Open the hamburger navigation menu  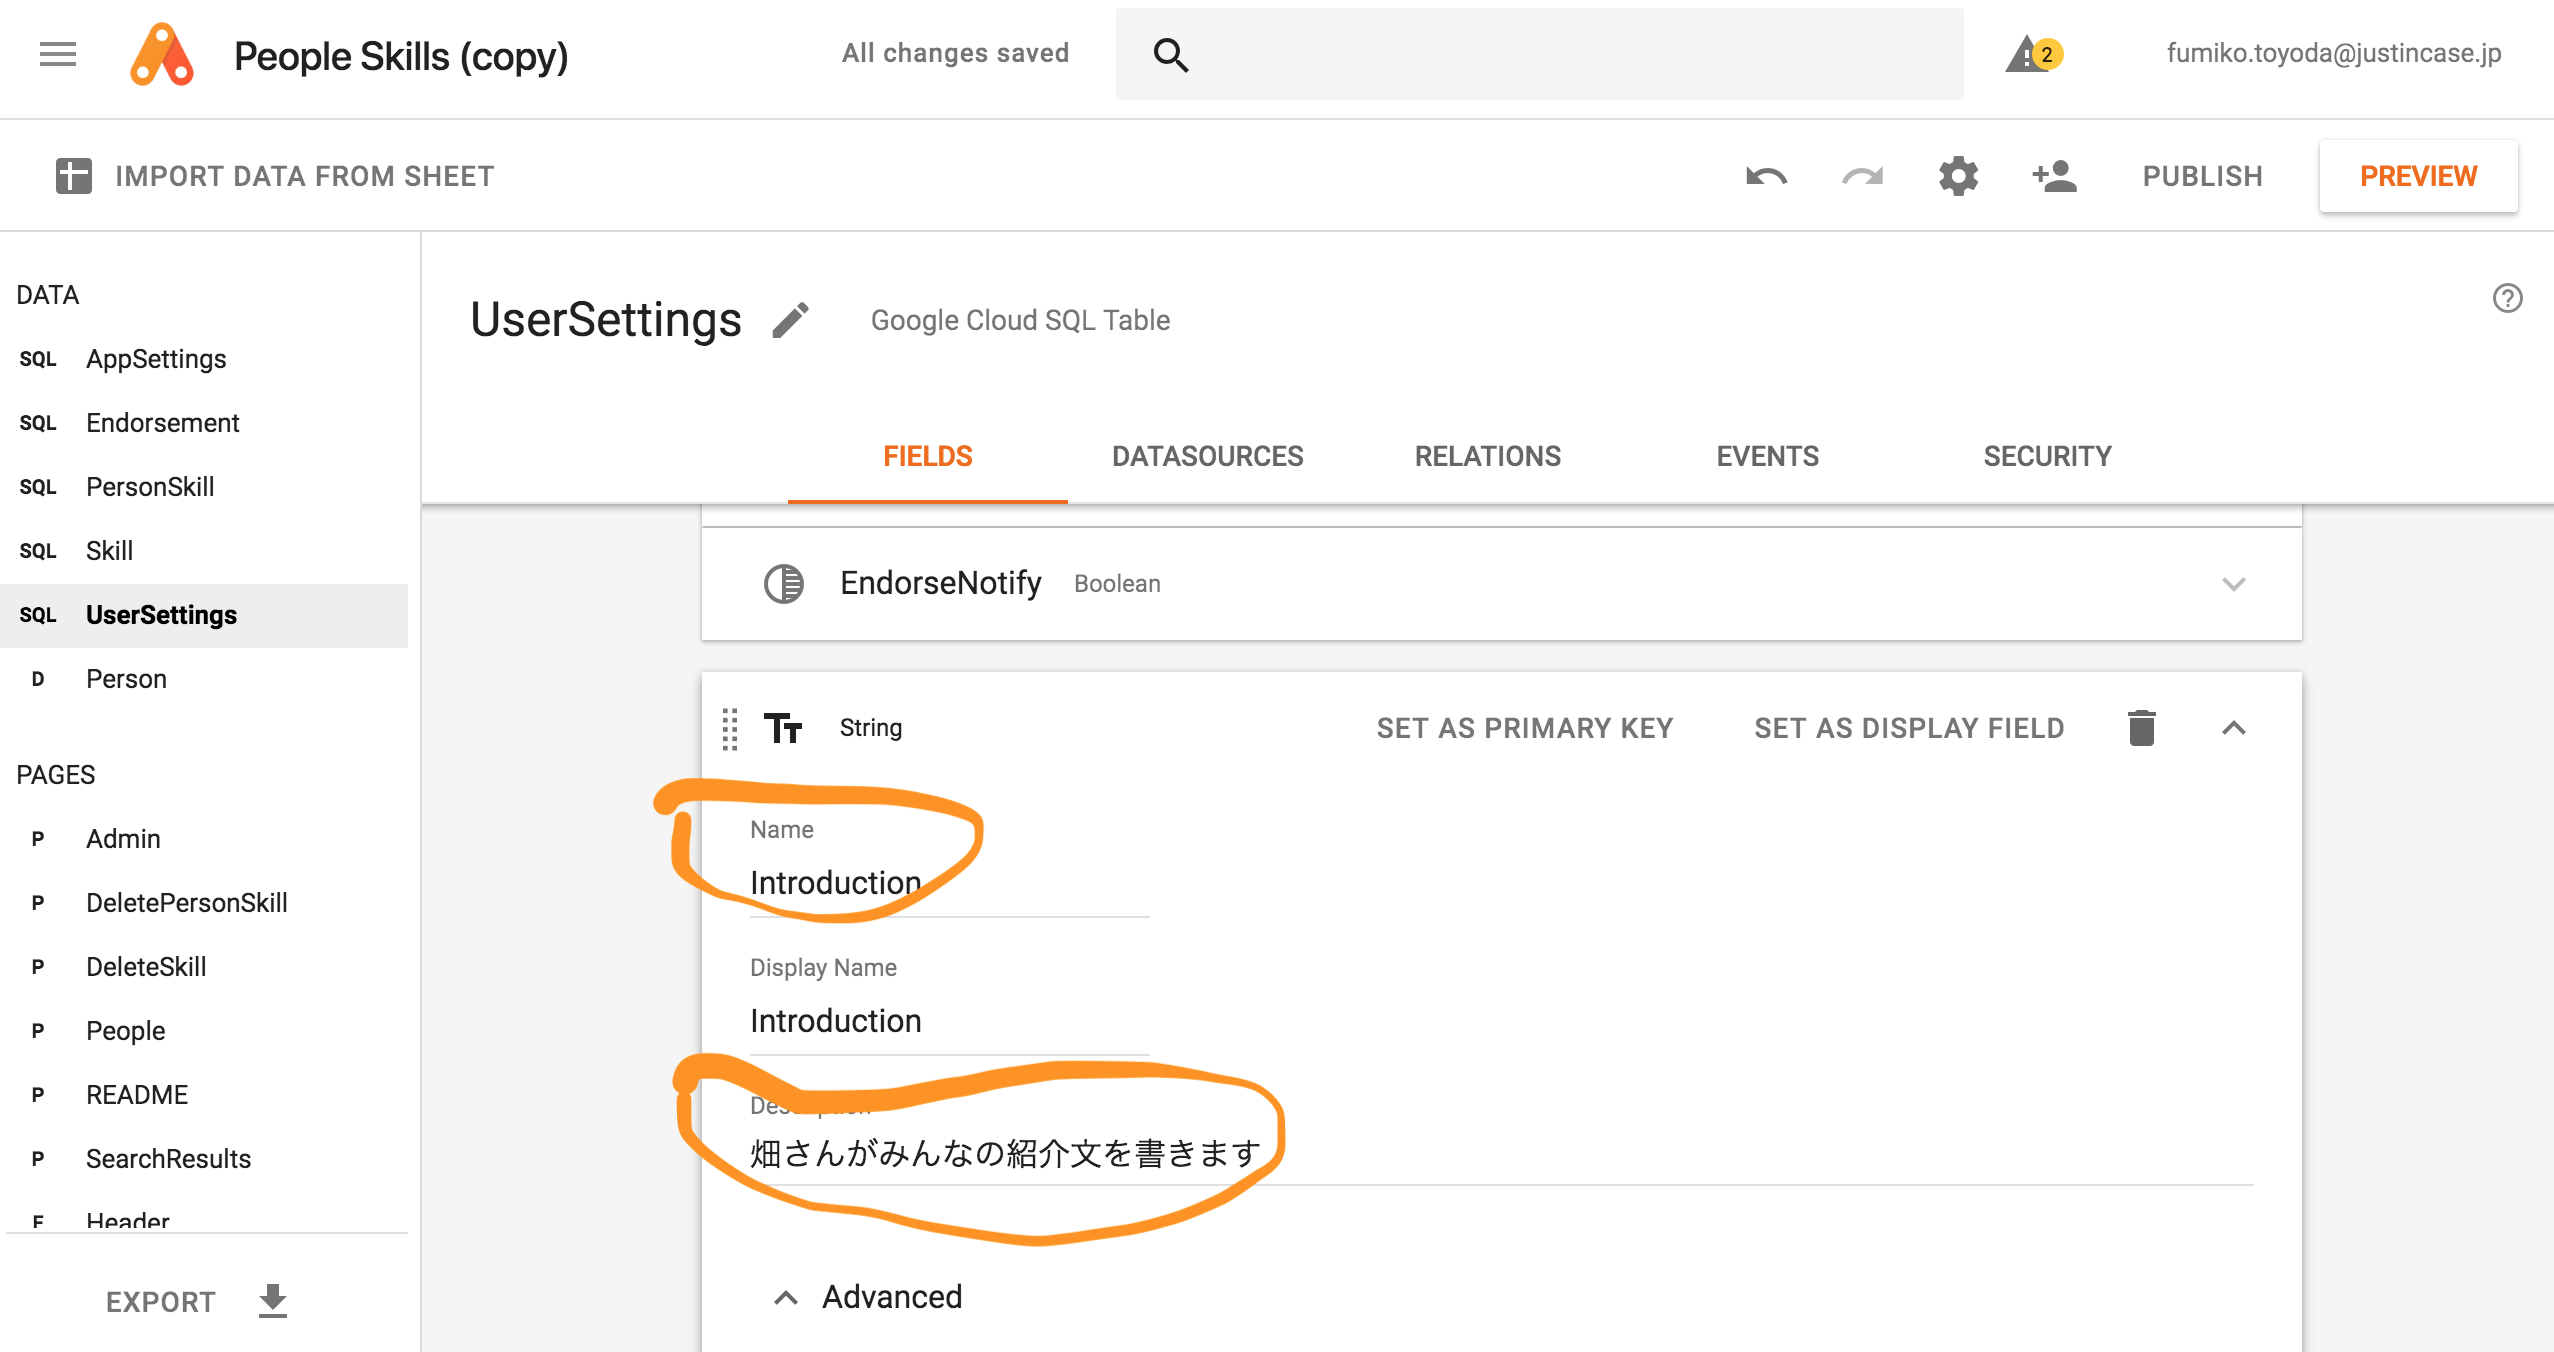pos(58,54)
